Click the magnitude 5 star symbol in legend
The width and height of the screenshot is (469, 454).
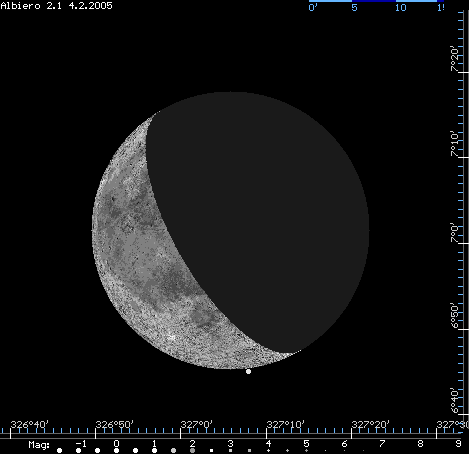(306, 451)
